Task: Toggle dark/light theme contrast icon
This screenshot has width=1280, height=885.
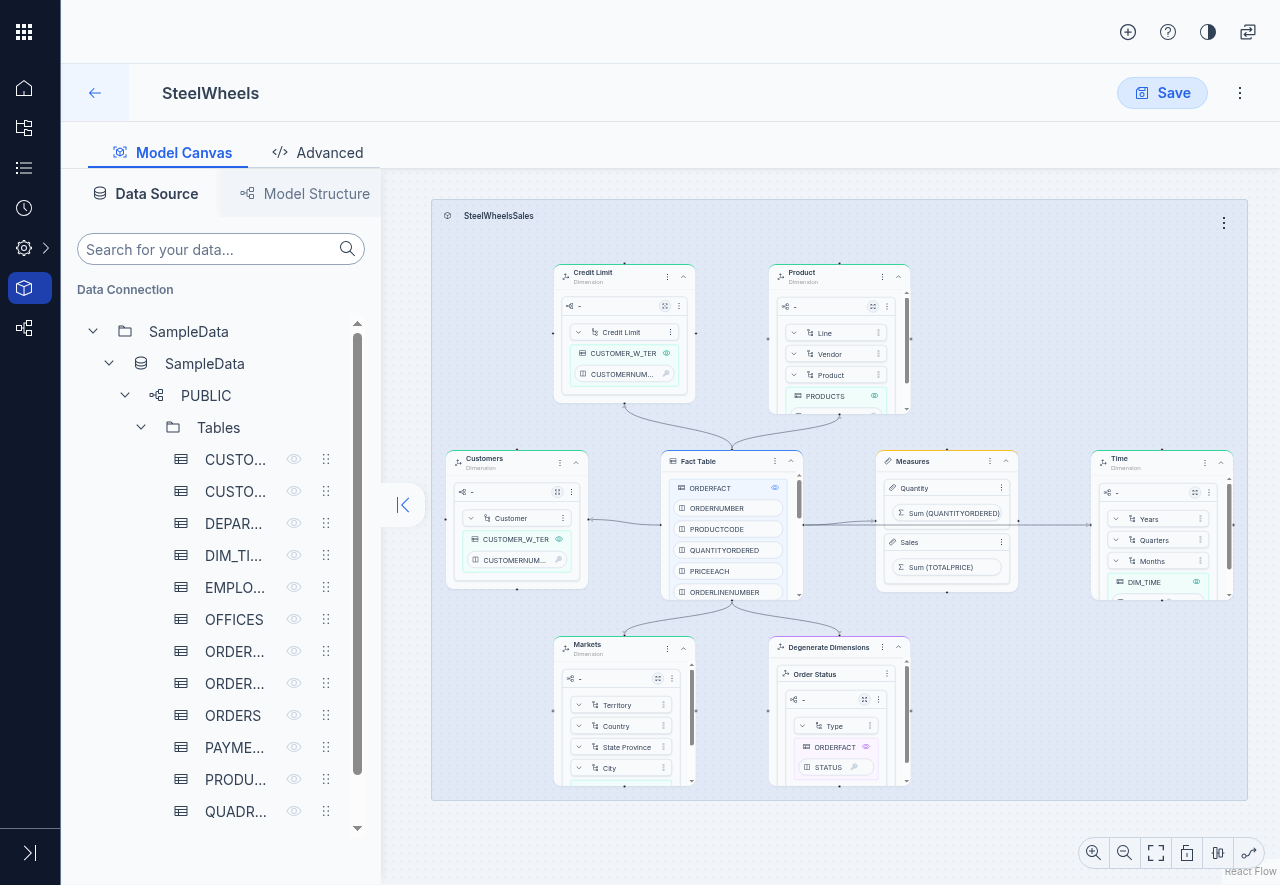Action: click(x=1208, y=32)
